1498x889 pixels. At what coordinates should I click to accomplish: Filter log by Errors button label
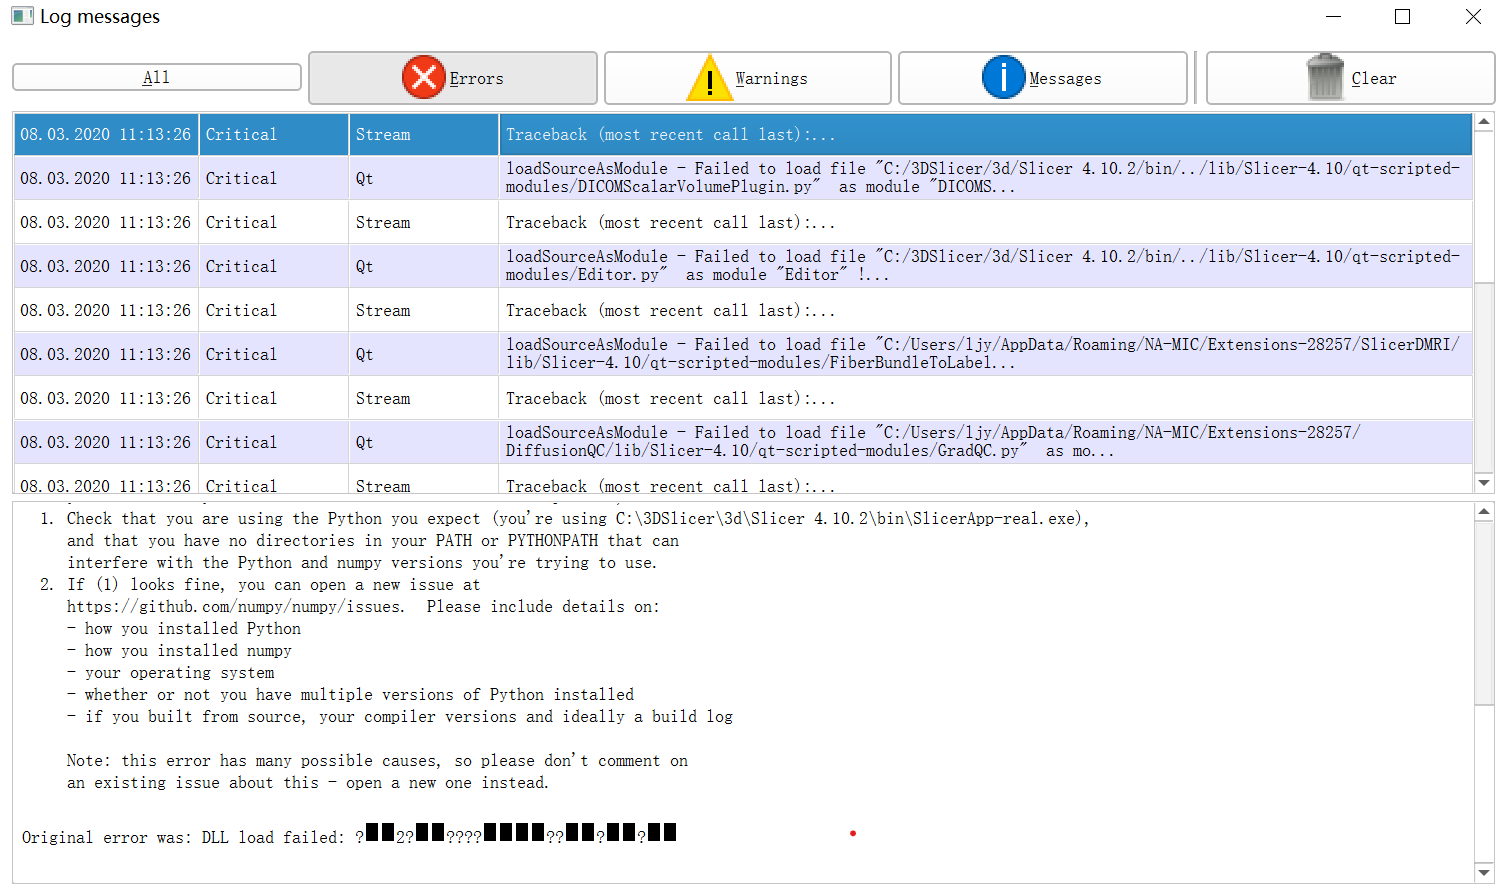click(476, 78)
